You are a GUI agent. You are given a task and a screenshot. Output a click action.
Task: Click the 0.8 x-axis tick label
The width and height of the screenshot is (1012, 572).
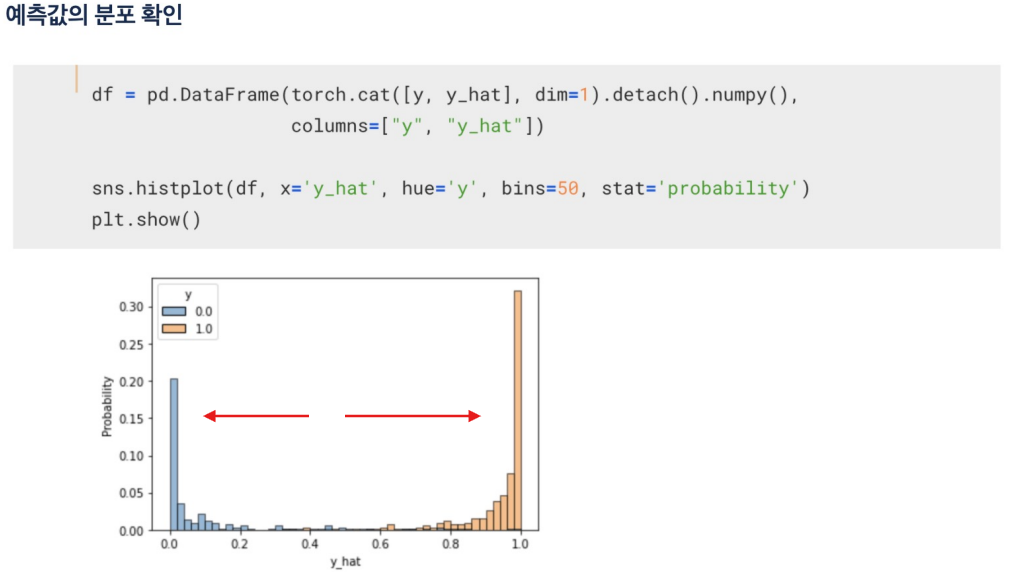450,544
